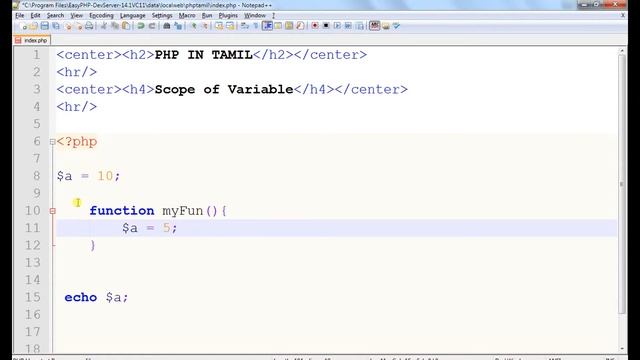Click line number 13 in the margin
The height and width of the screenshot is (360, 640).
33,262
